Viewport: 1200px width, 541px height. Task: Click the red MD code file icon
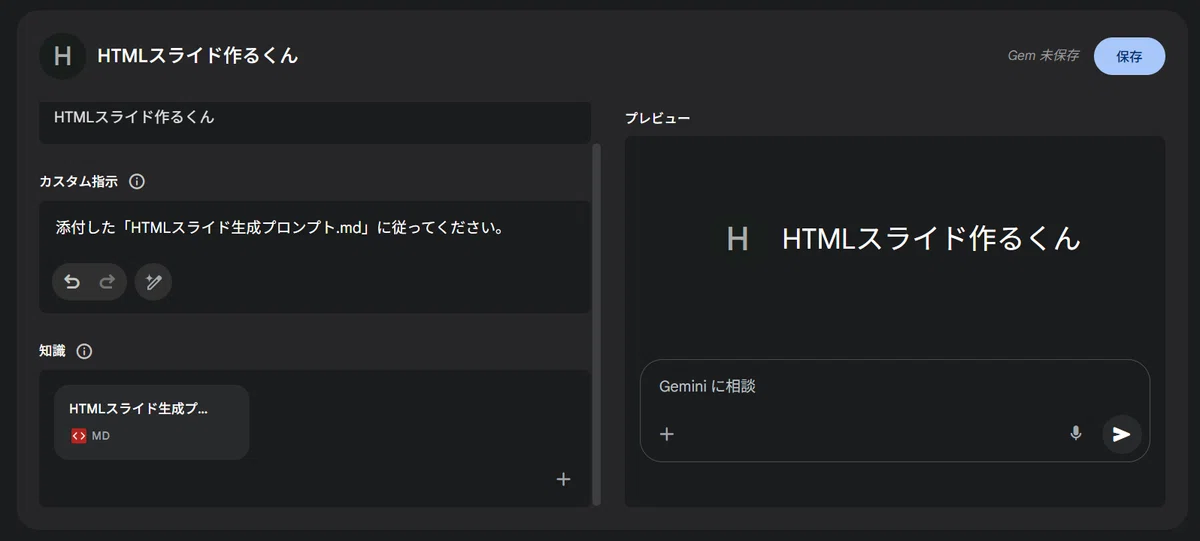(79, 436)
